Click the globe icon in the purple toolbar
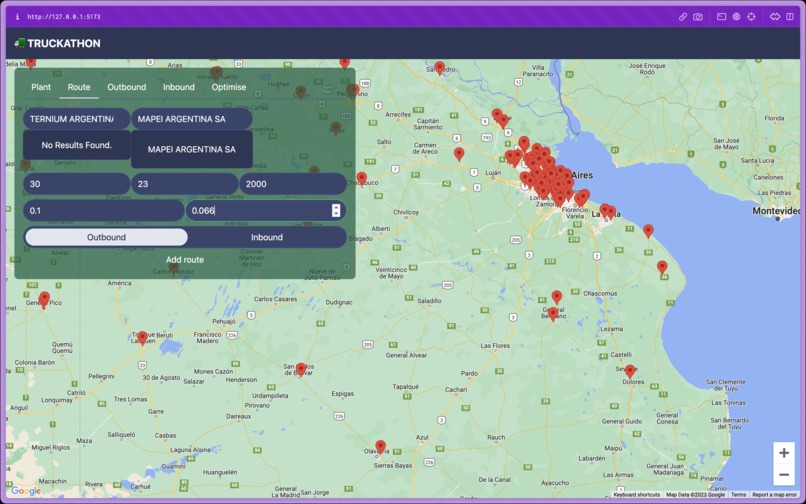 pos(737,16)
